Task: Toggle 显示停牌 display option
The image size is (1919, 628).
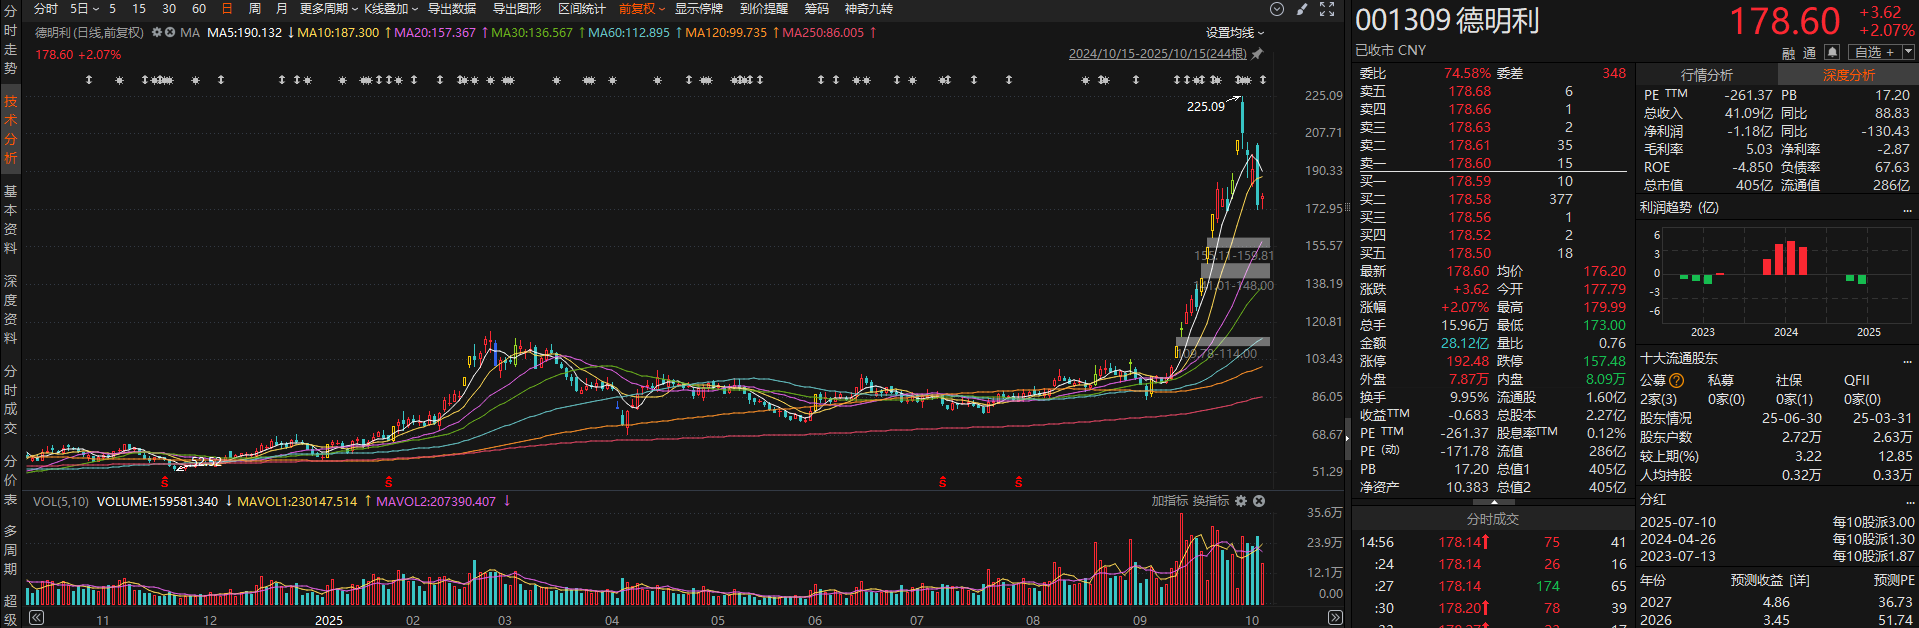Action: click(698, 9)
